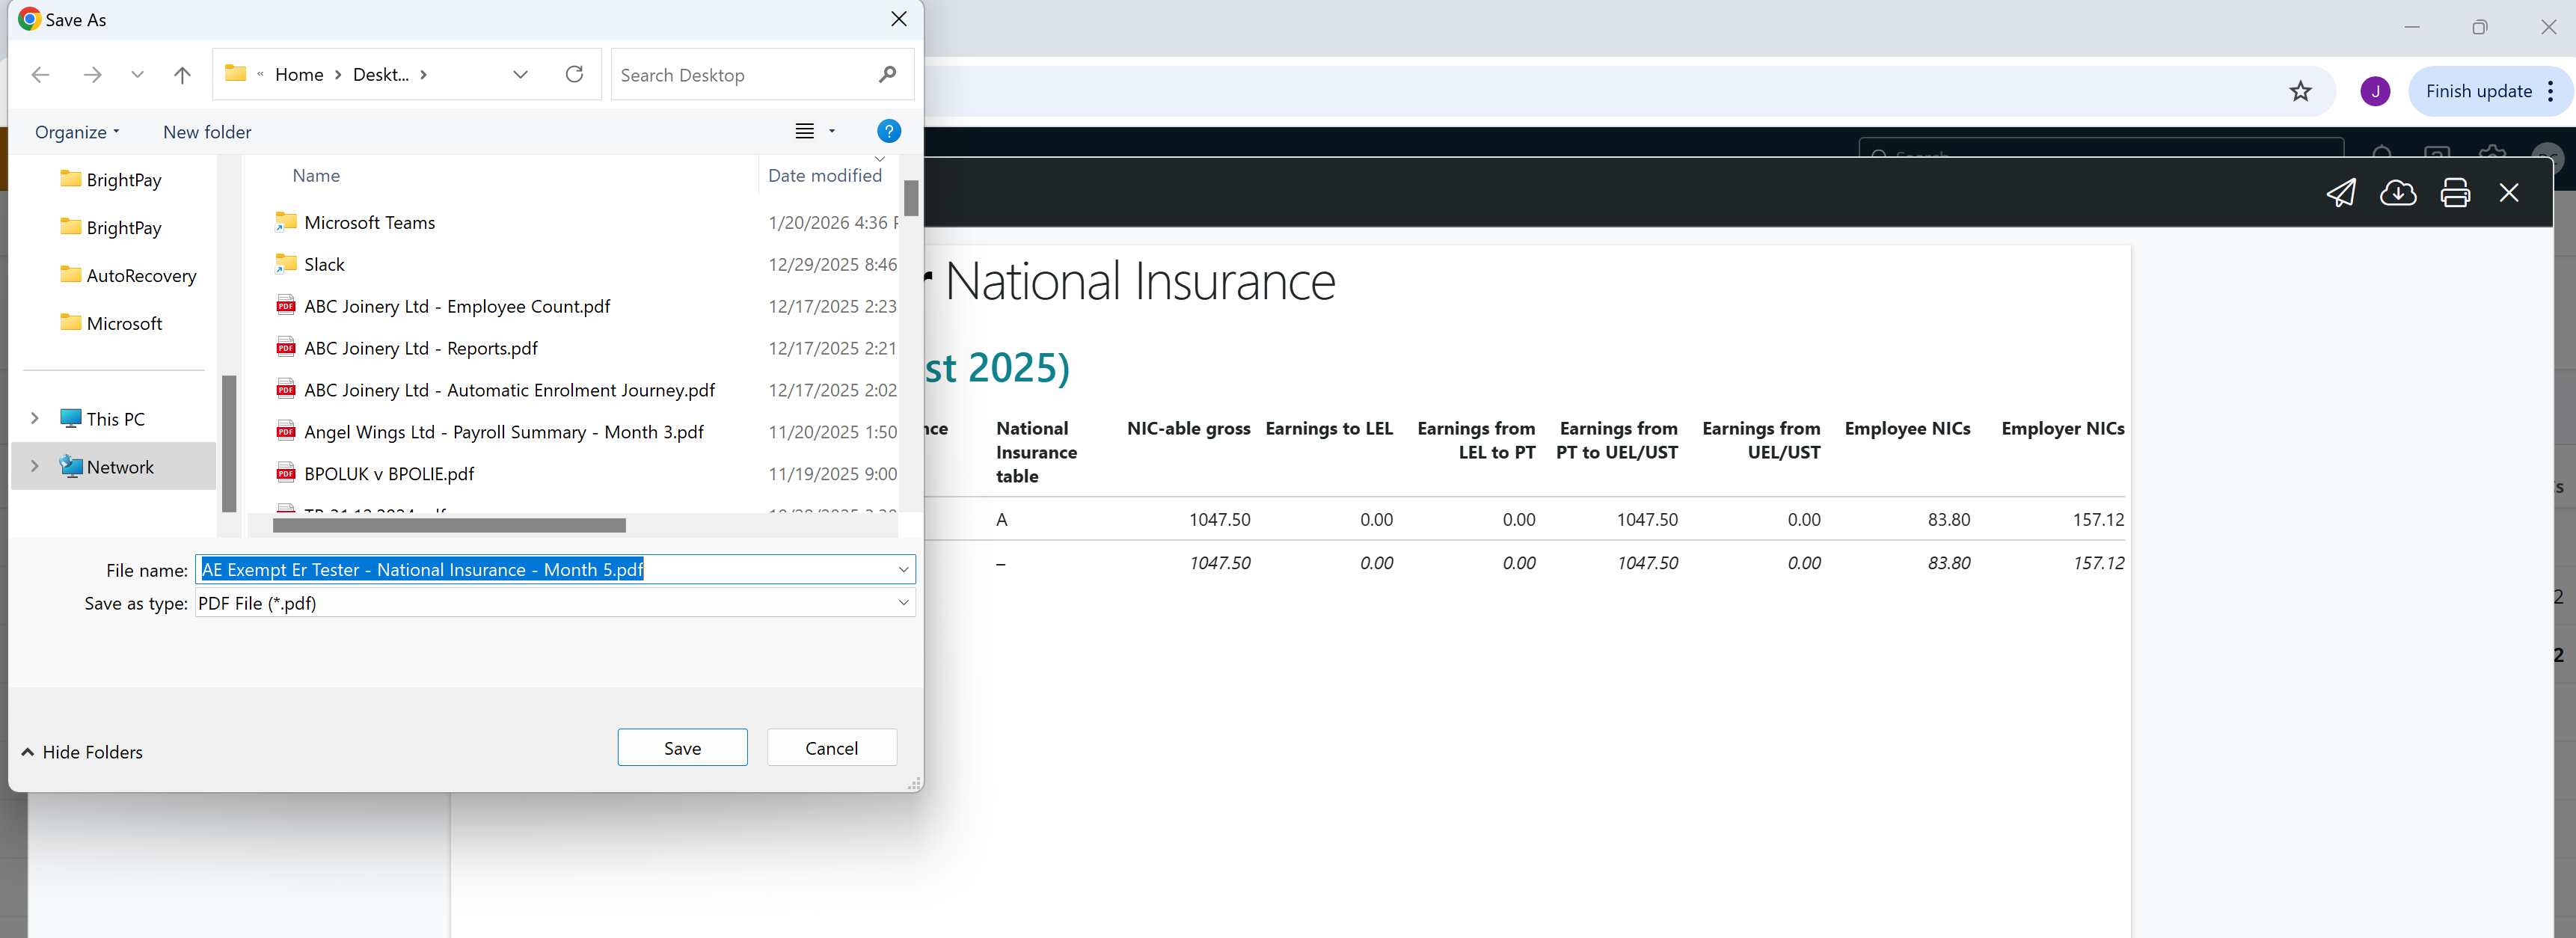Click the Back arrow in Save As dialog
2576x938 pixels.
(40, 75)
